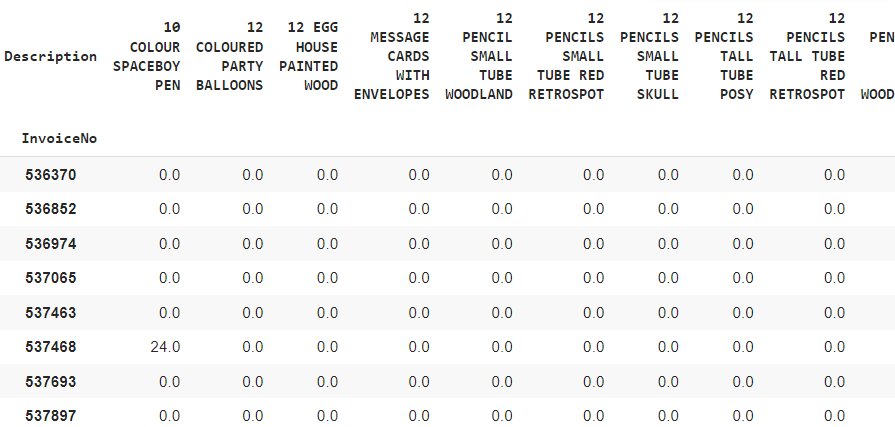Click the InvoiceNo index header
895x427 pixels.
pos(58,139)
